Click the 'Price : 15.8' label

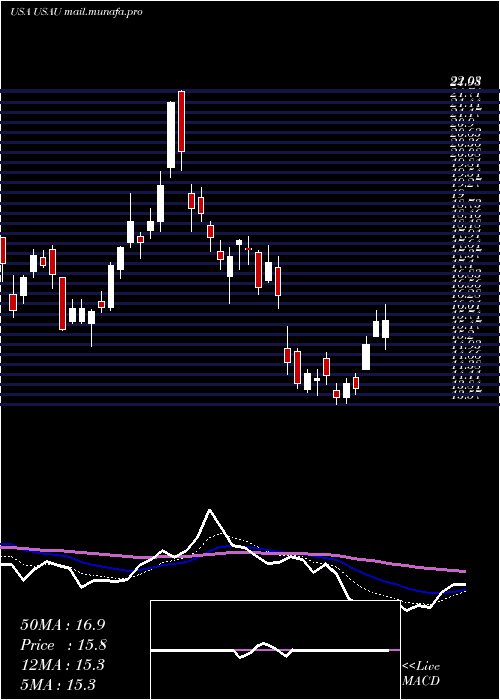pos(63,645)
